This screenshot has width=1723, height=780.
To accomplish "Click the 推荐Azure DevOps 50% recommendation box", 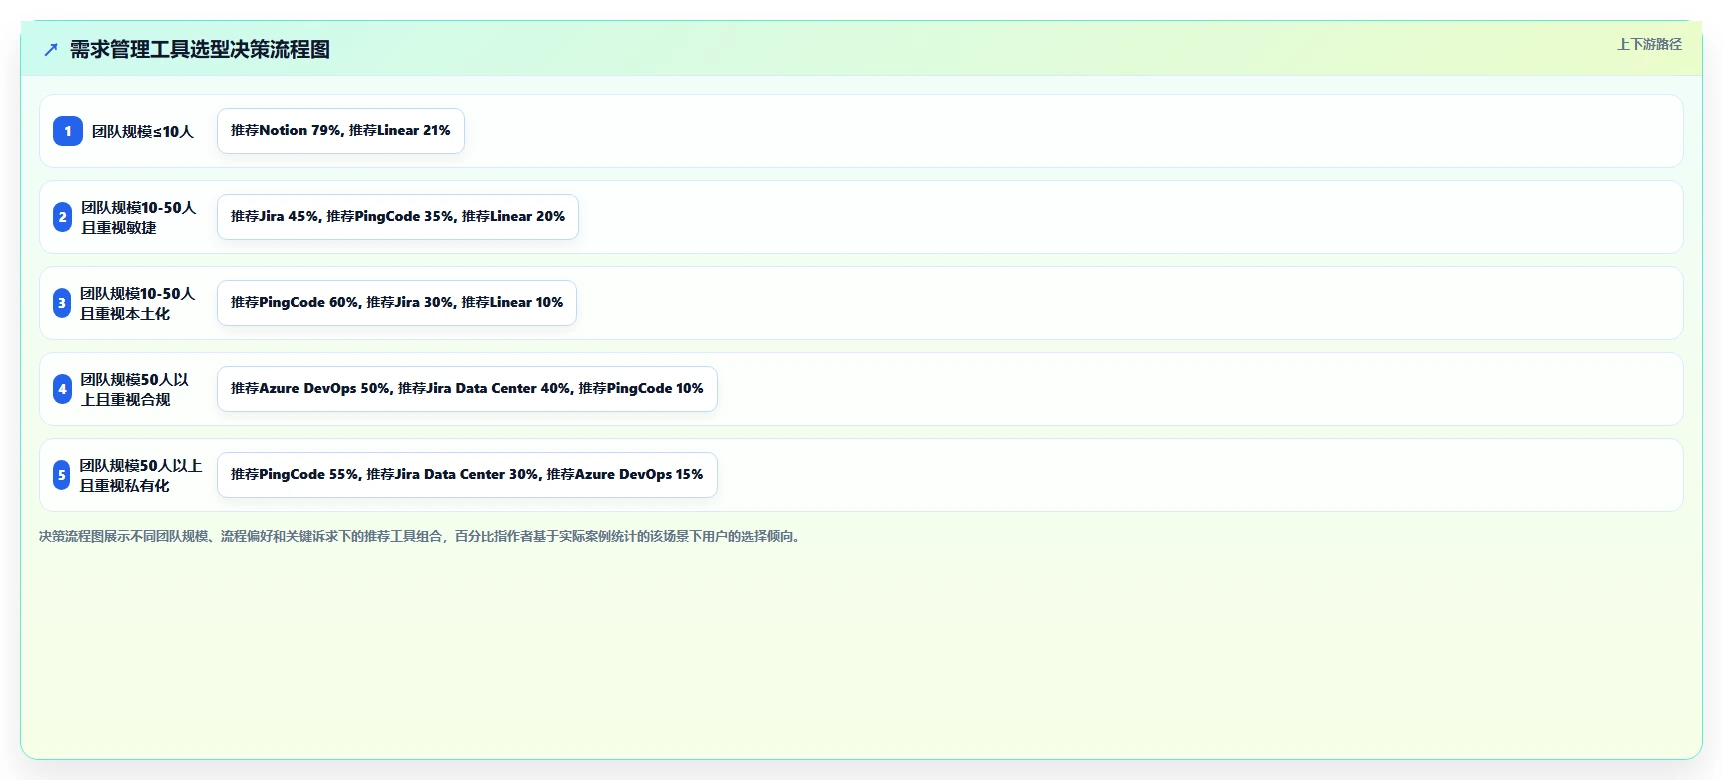I will coord(467,389).
